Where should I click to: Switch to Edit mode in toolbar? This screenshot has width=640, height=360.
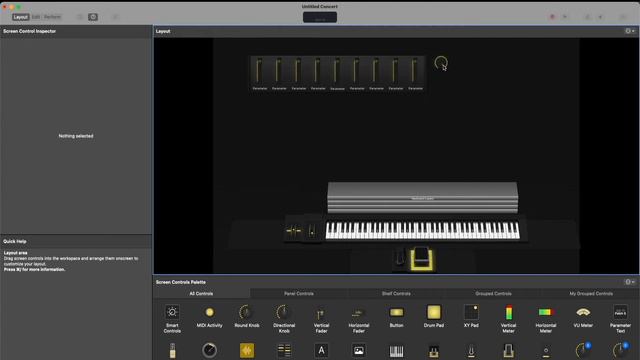point(36,17)
